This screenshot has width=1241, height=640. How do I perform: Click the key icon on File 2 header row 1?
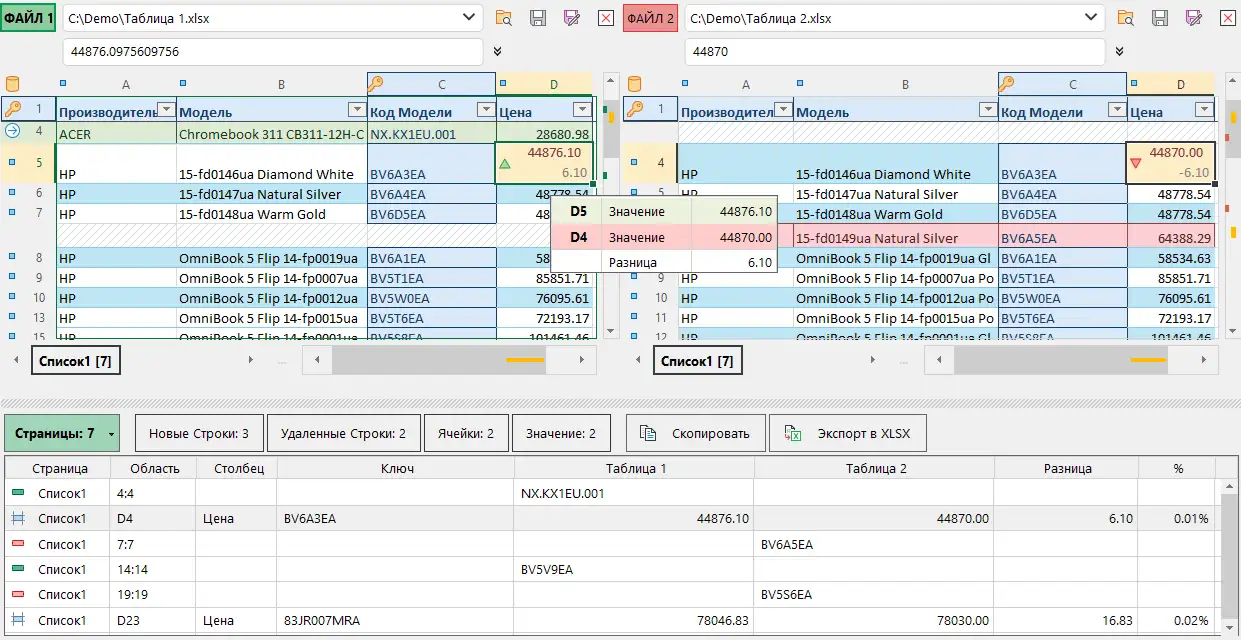click(635, 109)
